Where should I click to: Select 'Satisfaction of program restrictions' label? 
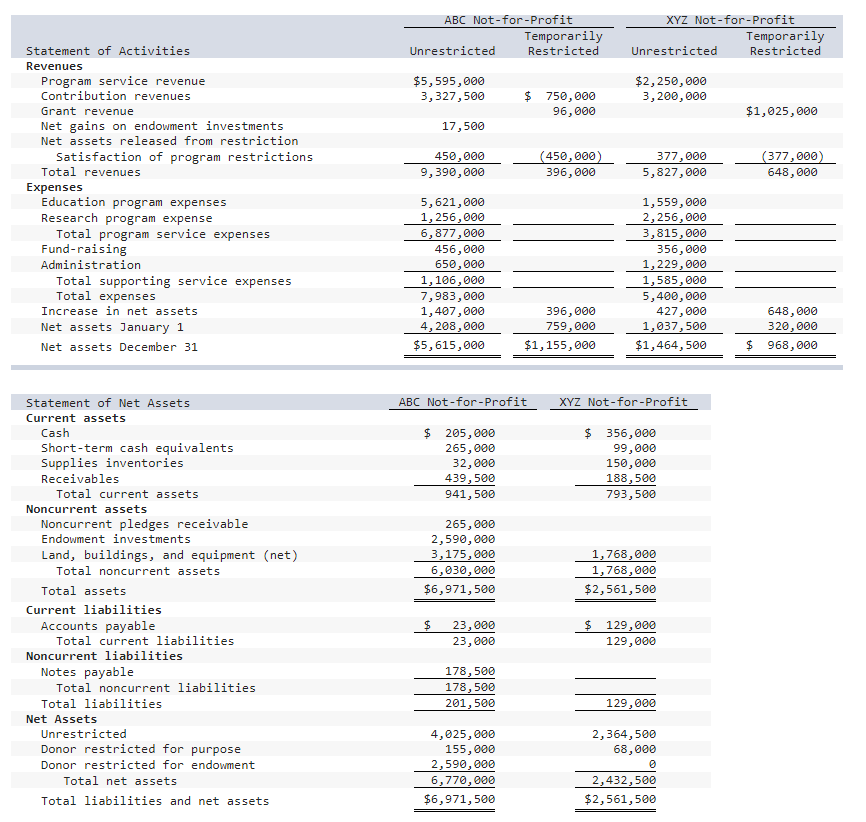click(184, 157)
